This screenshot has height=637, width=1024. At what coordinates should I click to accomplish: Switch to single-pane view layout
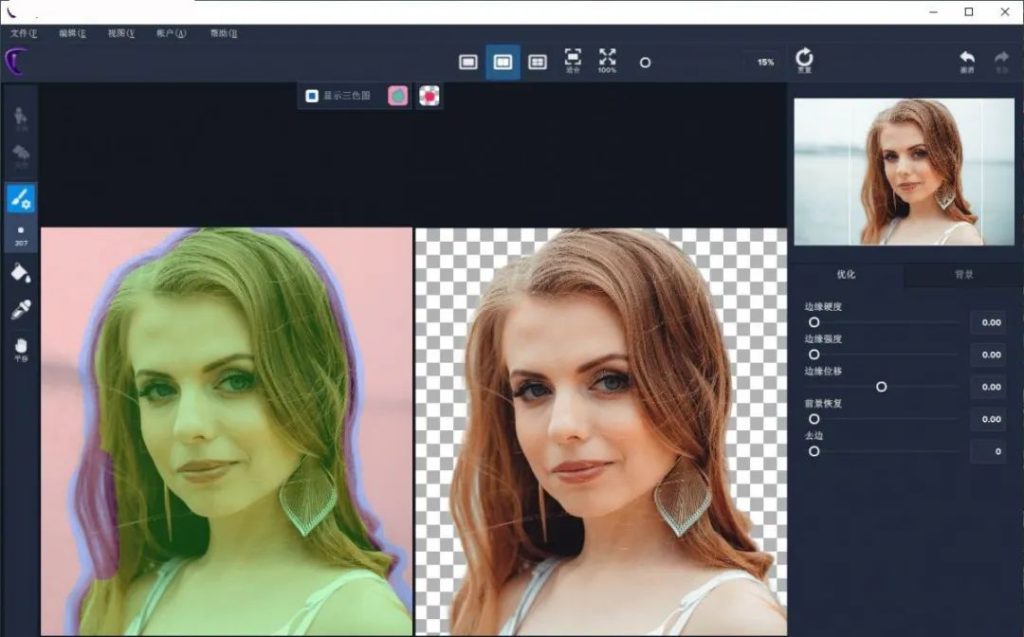coord(468,62)
